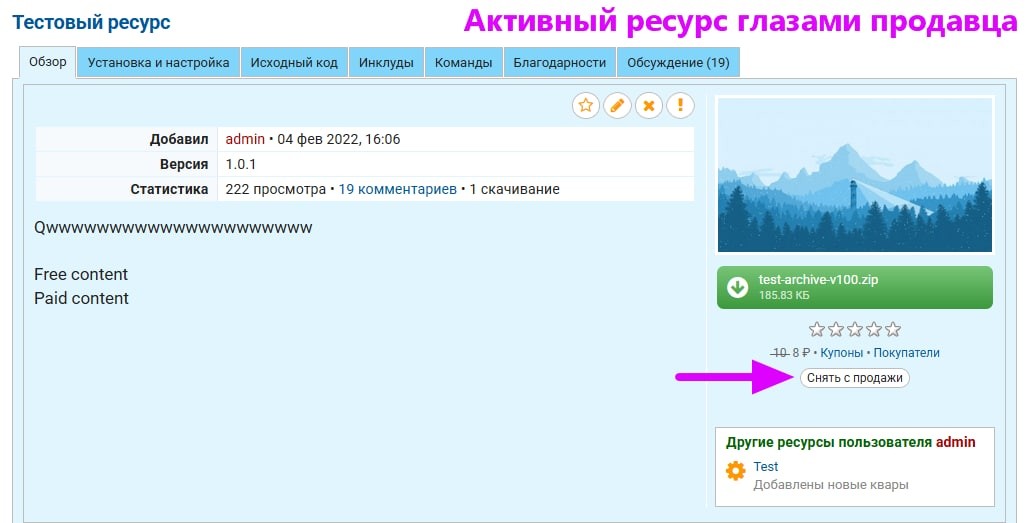The height and width of the screenshot is (523, 1030).
Task: Switch to the Обзор tab
Action: tap(48, 62)
